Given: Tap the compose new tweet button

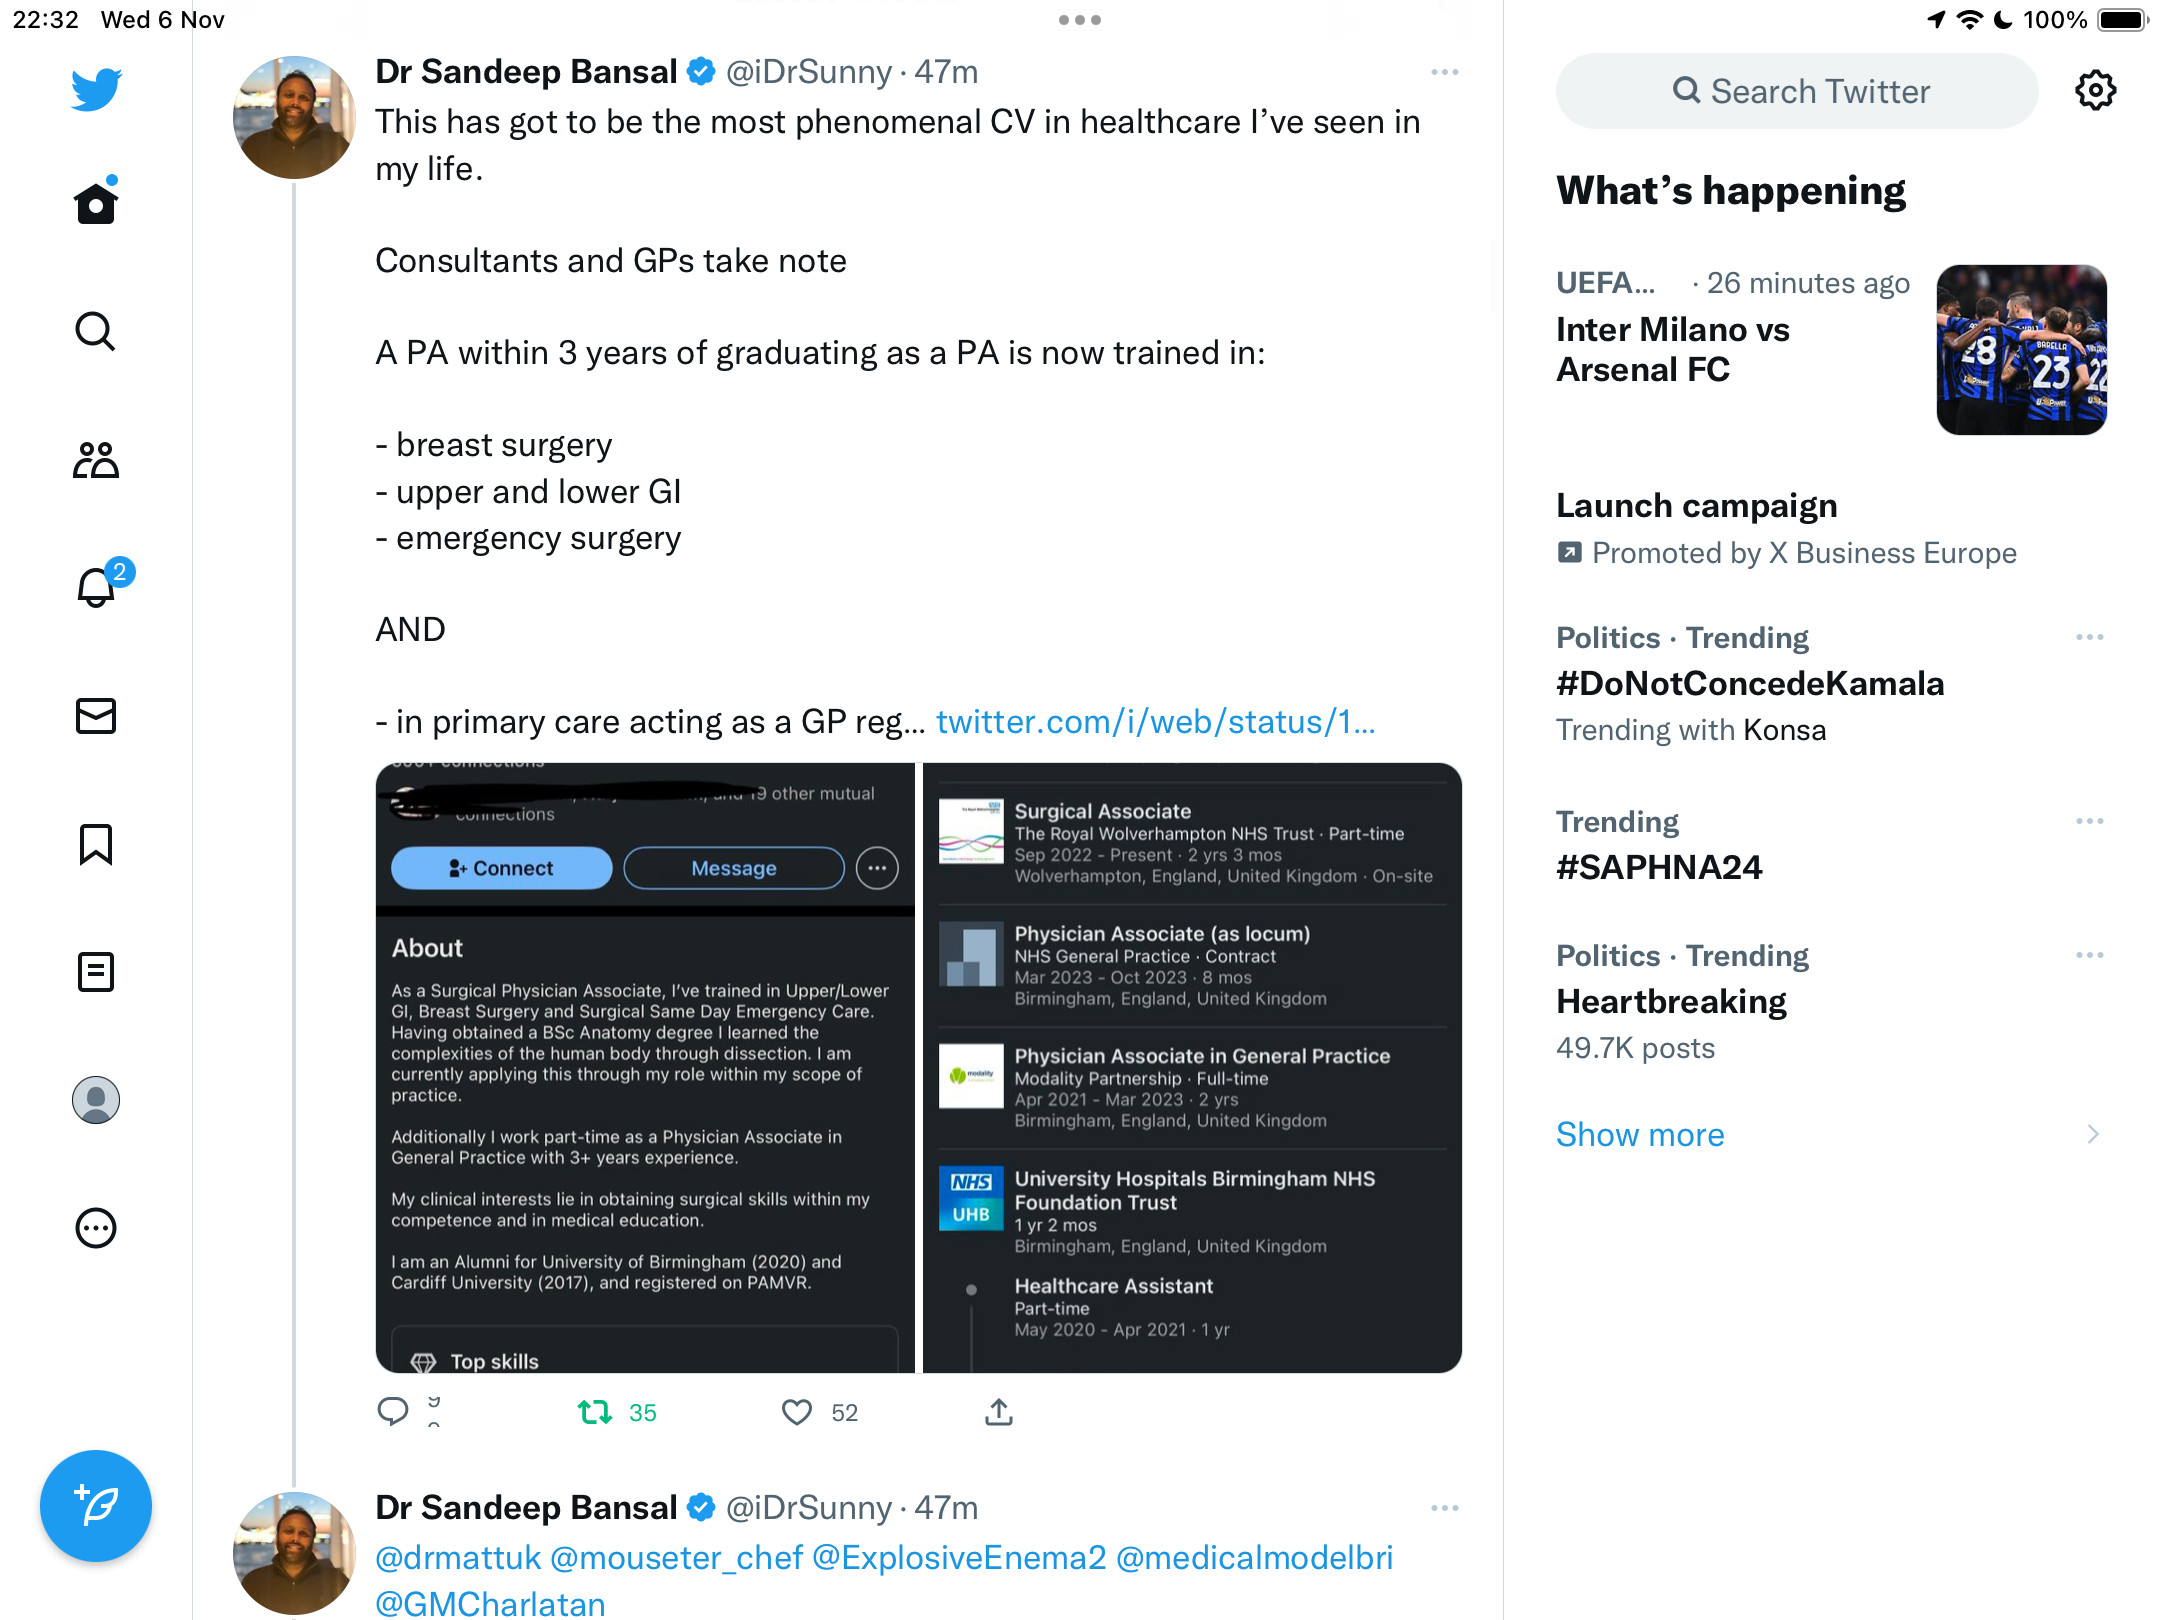Looking at the screenshot, I should pos(96,1506).
